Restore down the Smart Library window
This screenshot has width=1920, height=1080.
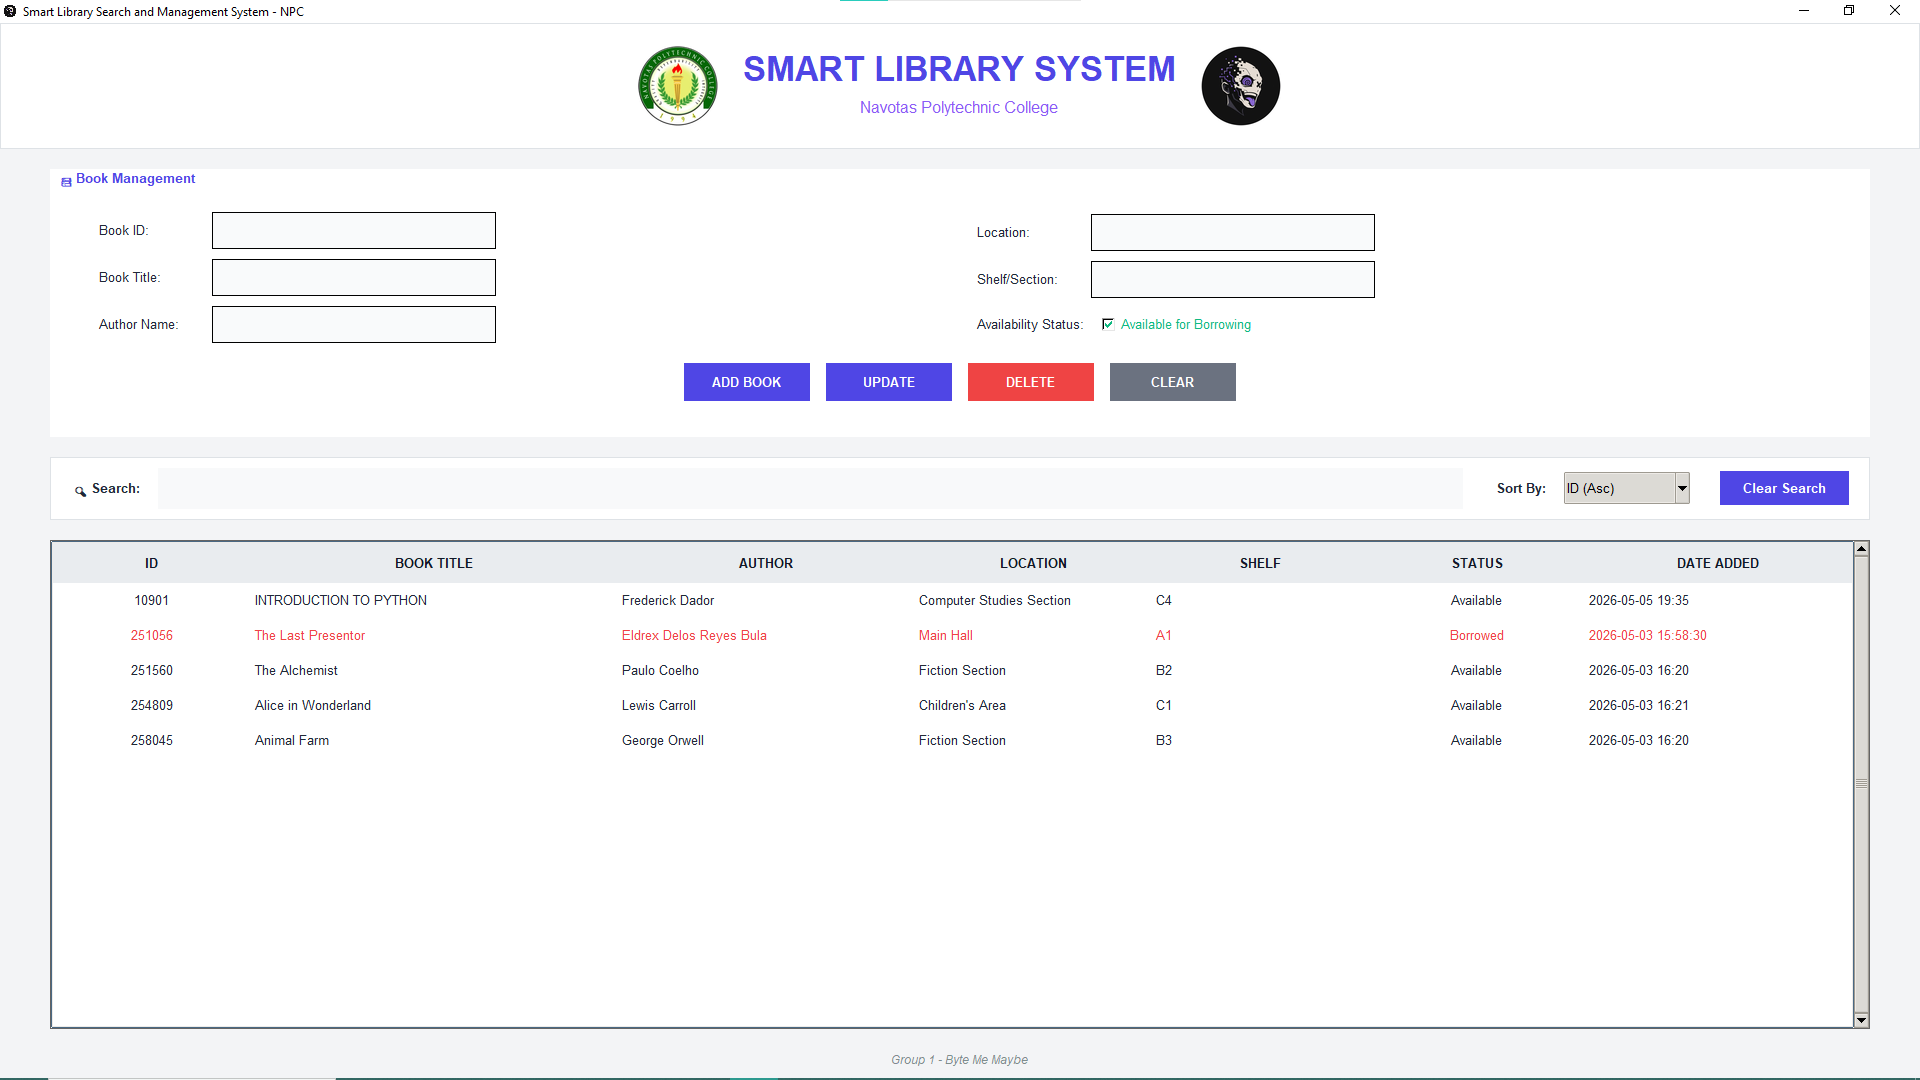[1849, 11]
